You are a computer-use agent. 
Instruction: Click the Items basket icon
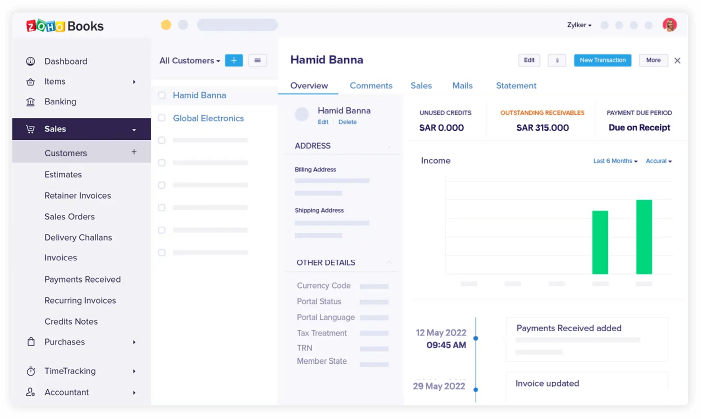coord(30,81)
